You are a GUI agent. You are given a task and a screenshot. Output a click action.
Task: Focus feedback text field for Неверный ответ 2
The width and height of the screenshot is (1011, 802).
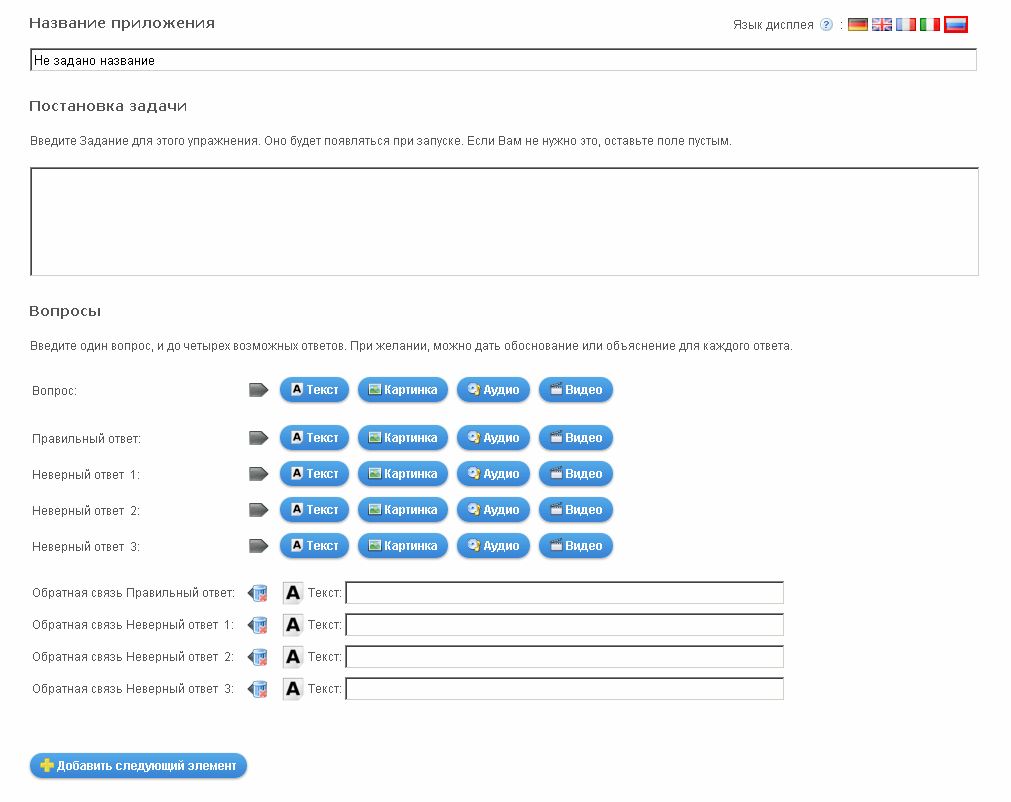click(x=565, y=657)
